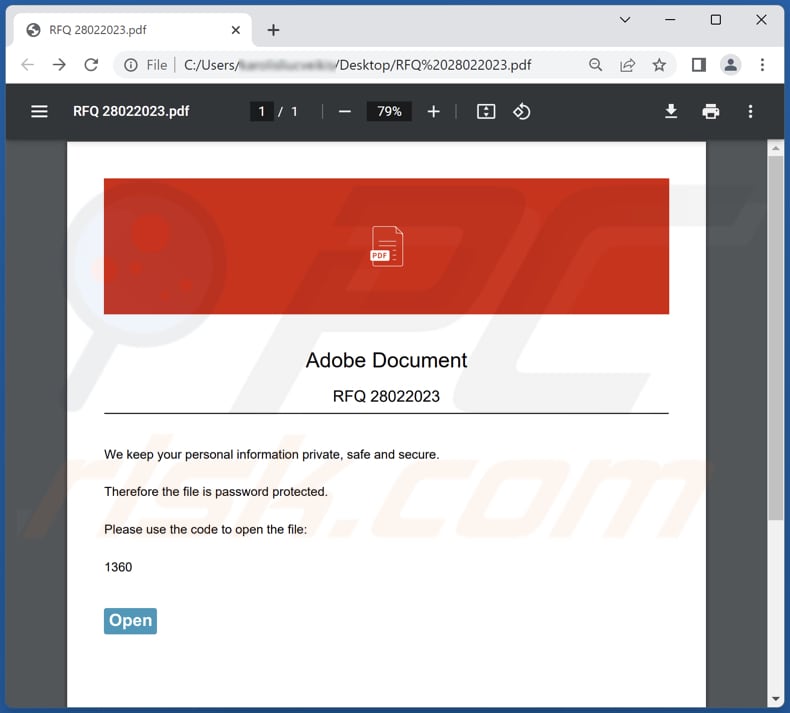Click the 'RFQ 28022023' document subtitle
Viewport: 790px width, 713px height.
386,397
